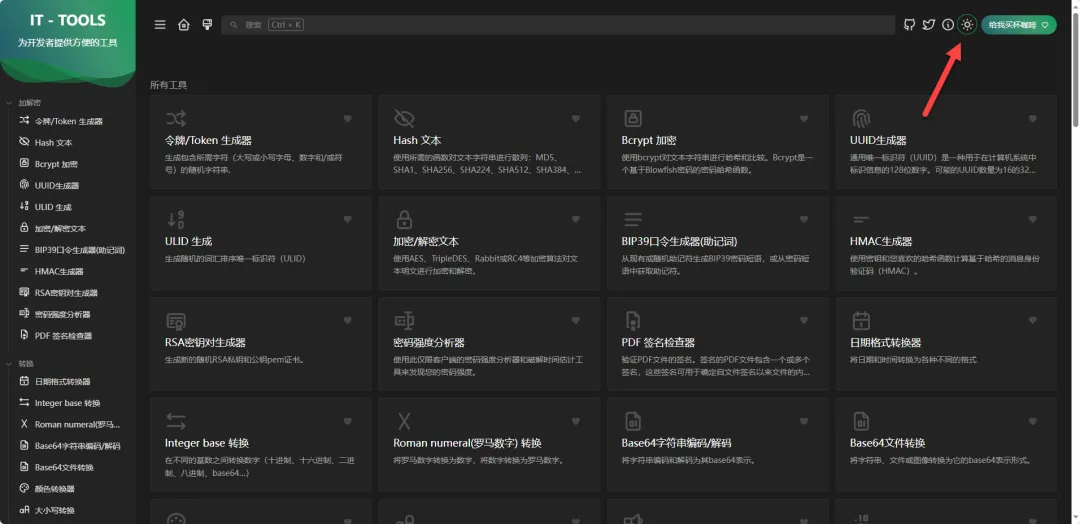This screenshot has width=1080, height=524.
Task: Select sidebar RSA密钥对生成器 item
Action: [x=68, y=293]
